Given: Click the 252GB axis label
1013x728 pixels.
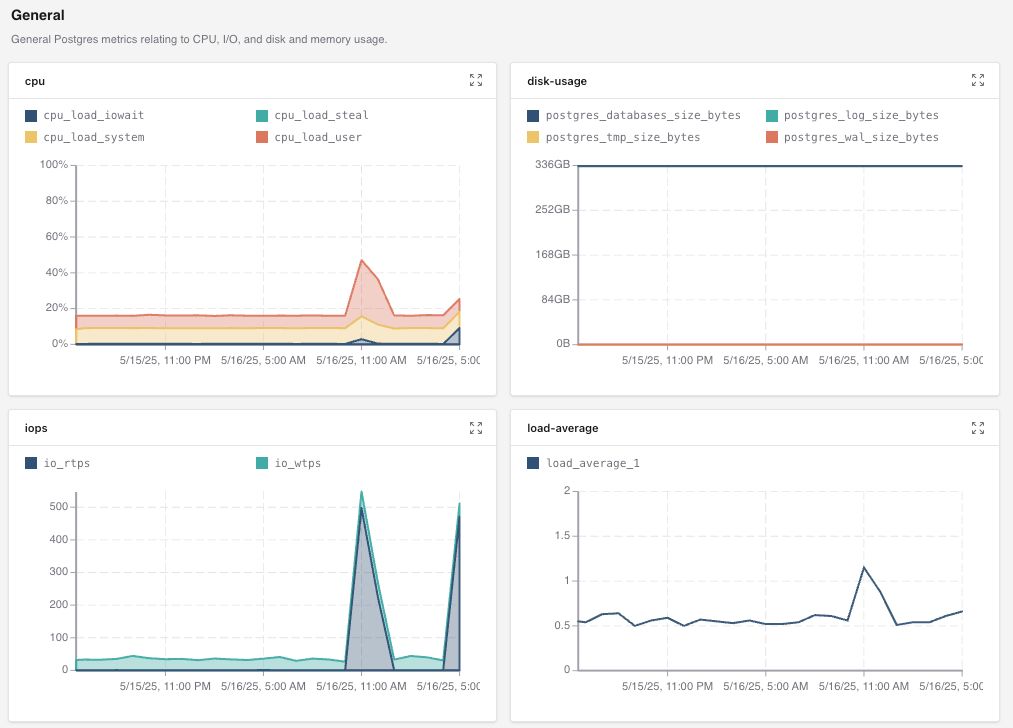Looking at the screenshot, I should (x=552, y=209).
